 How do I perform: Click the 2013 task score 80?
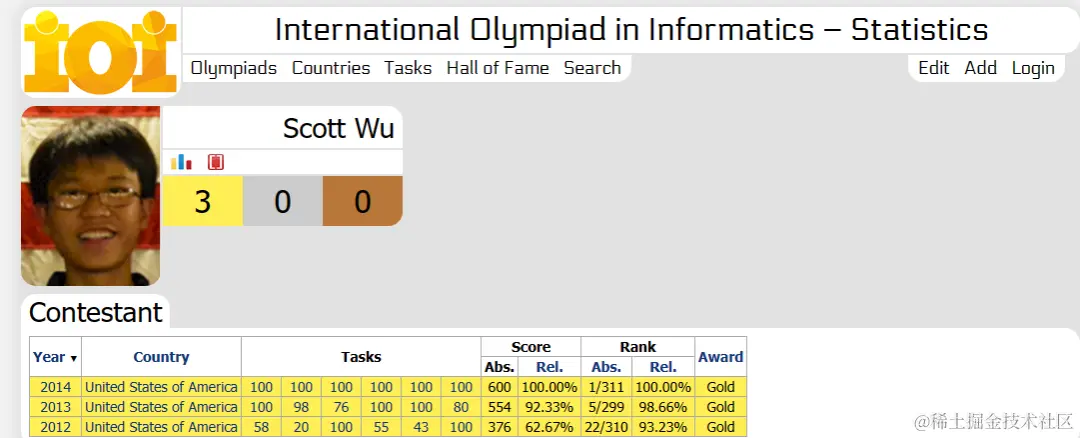[x=461, y=407]
